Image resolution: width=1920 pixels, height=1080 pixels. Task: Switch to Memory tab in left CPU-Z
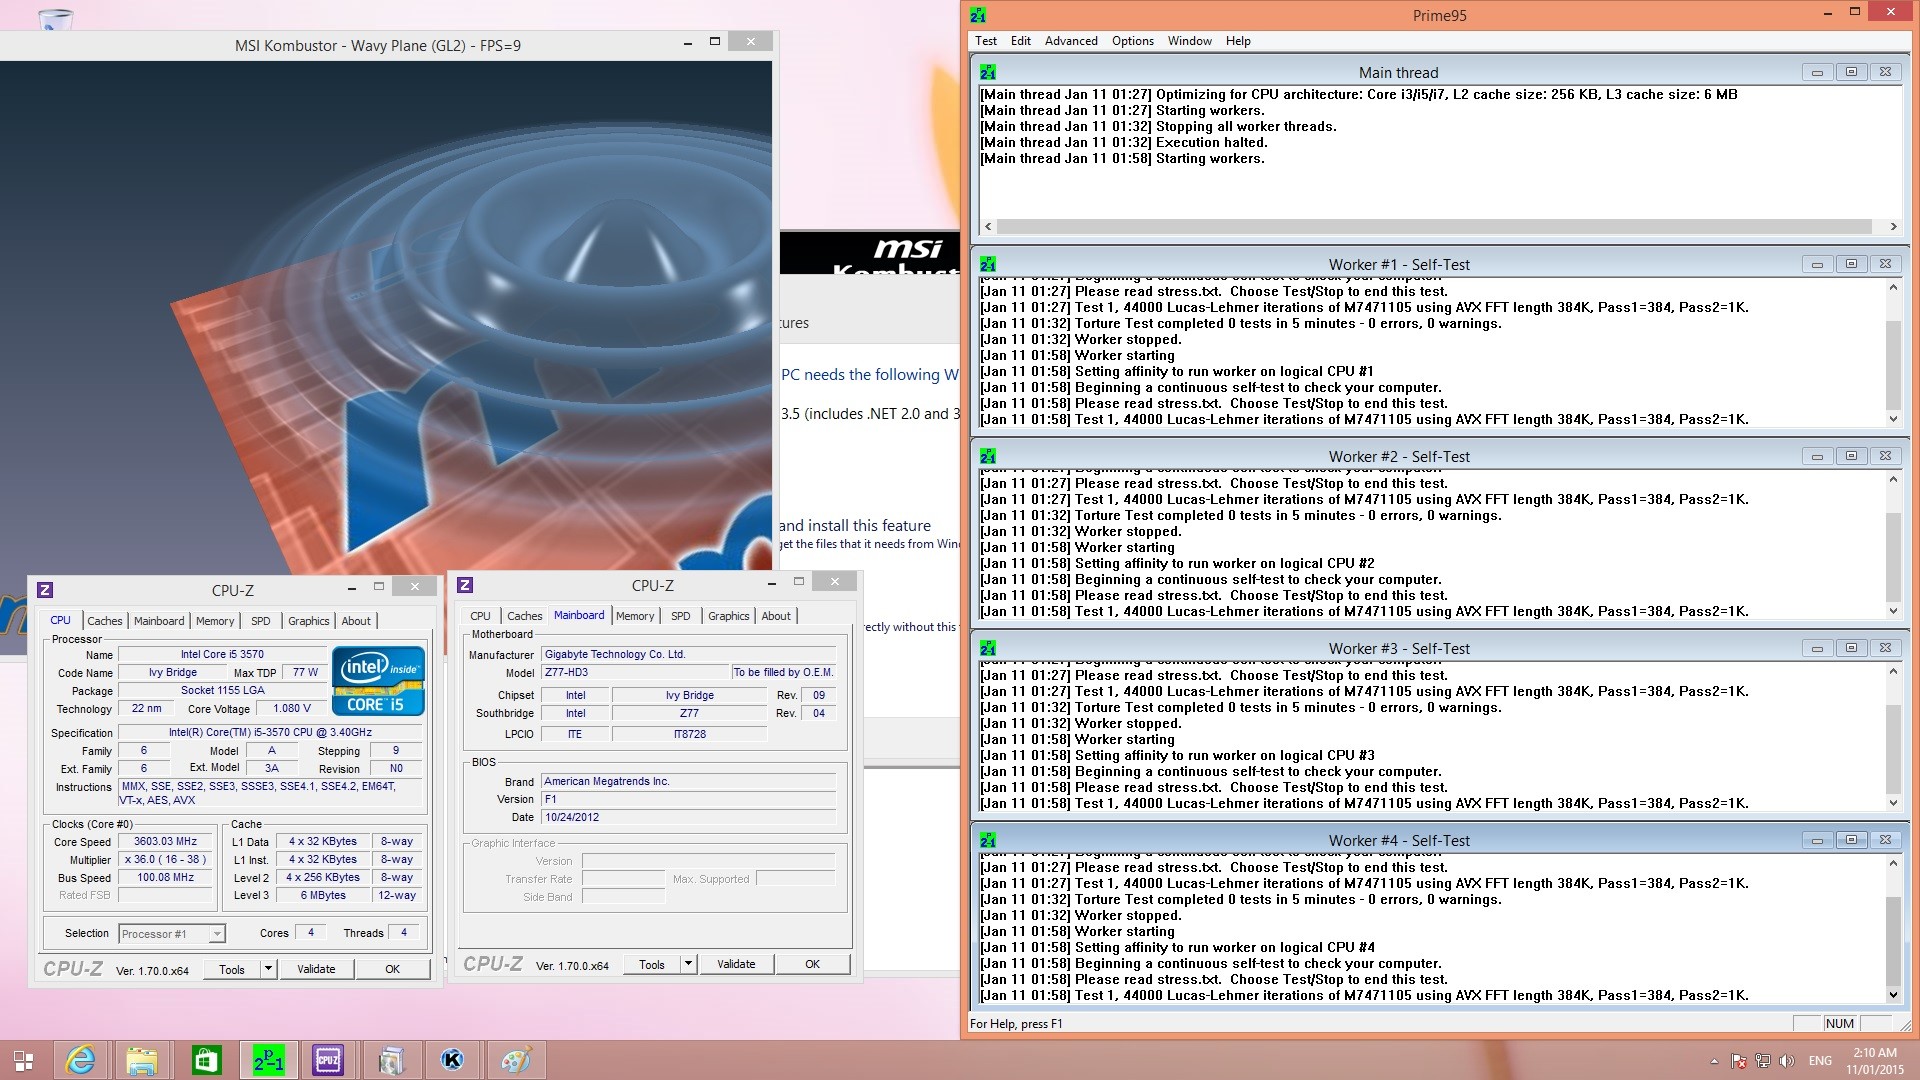point(215,621)
